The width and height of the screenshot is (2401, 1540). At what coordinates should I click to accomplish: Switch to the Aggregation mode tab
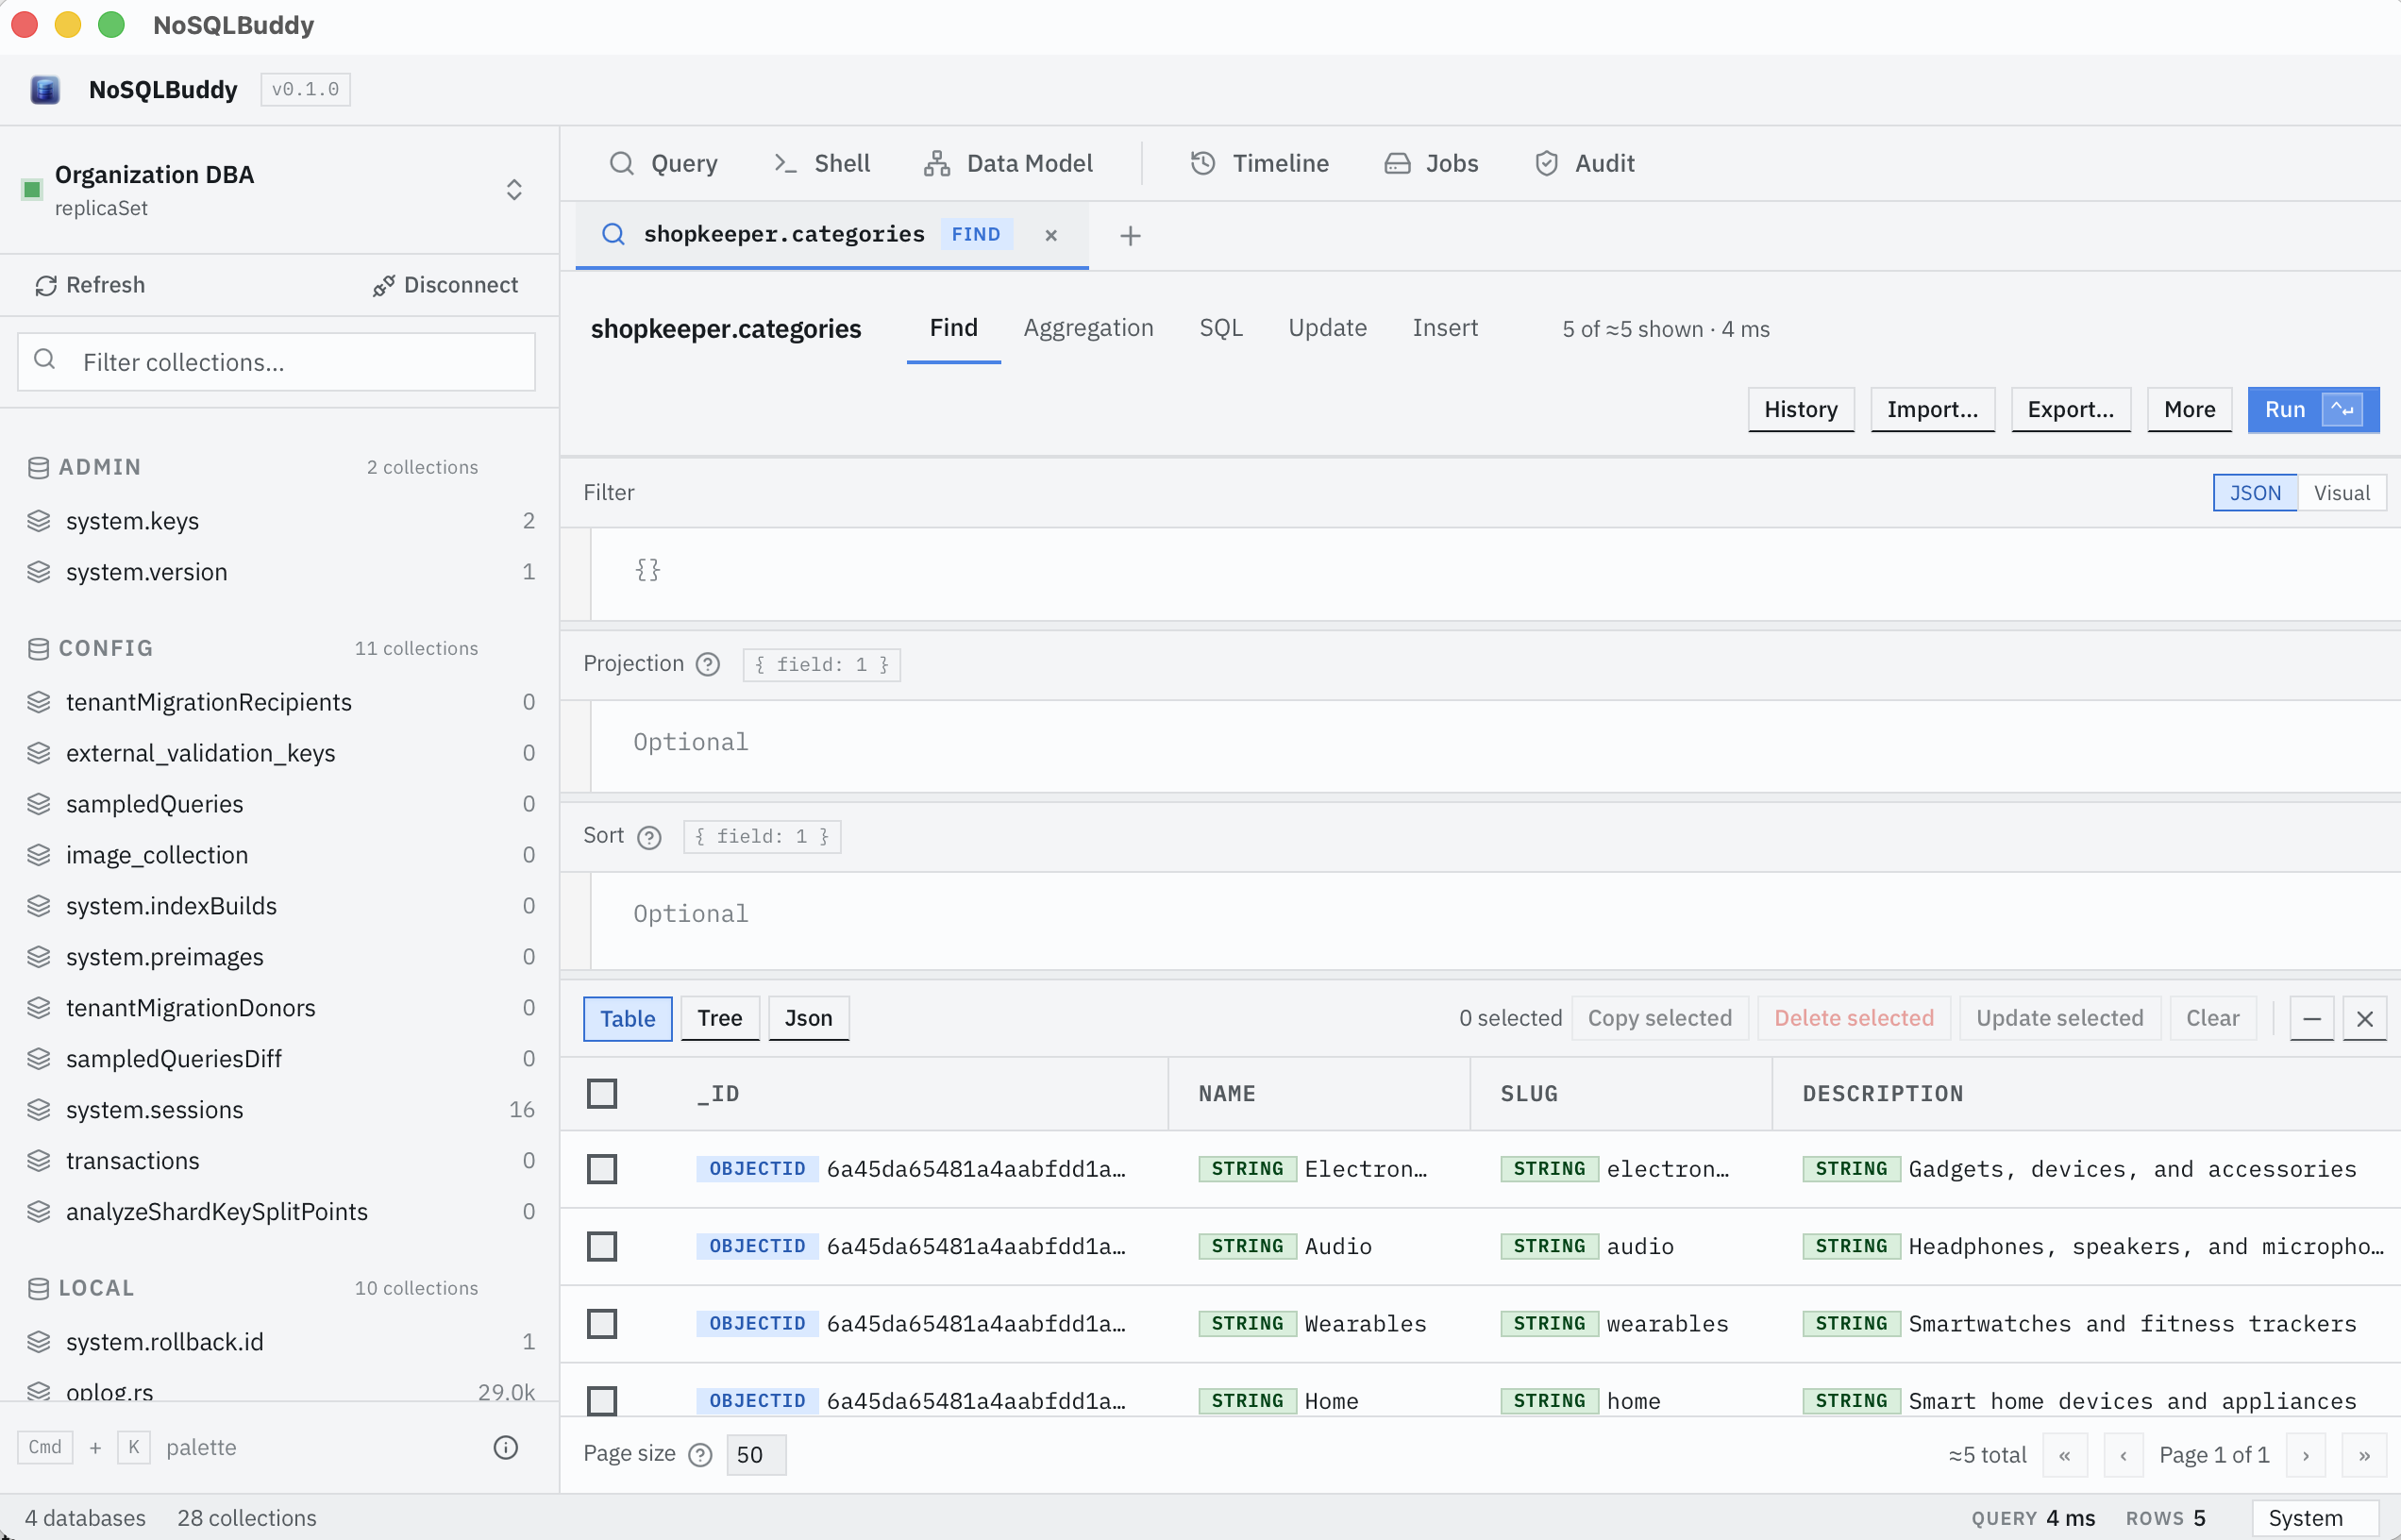pyautogui.click(x=1088, y=328)
